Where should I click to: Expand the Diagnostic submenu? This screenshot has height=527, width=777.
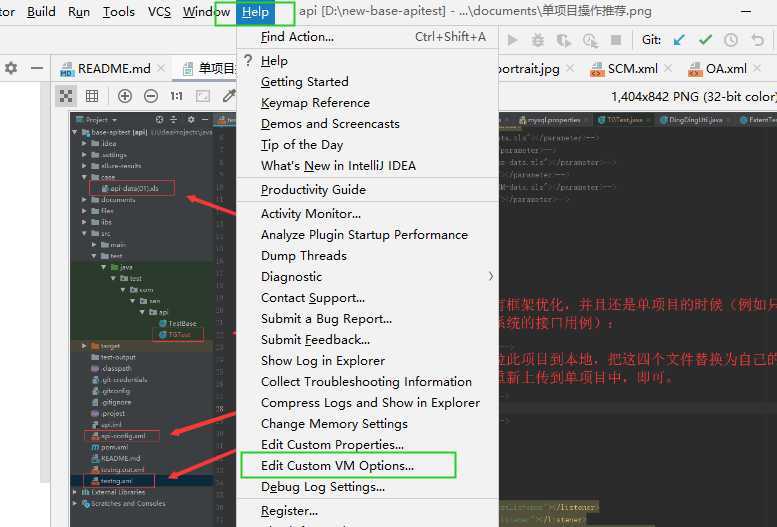368,277
